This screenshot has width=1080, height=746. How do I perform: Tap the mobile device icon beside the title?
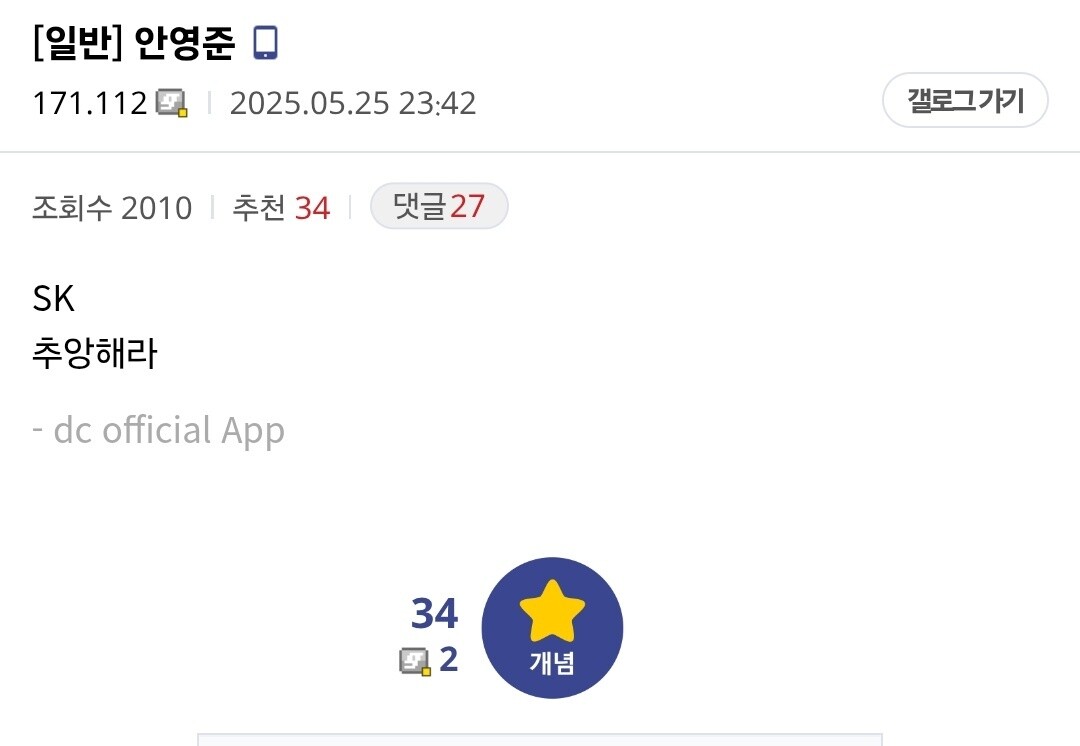[265, 43]
